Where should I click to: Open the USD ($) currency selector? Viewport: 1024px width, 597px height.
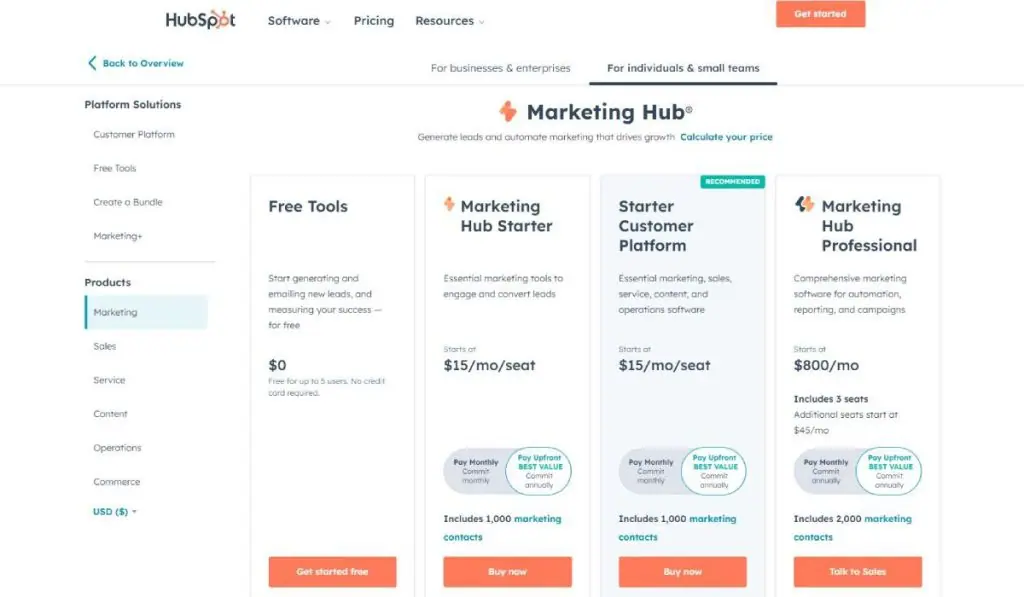pos(115,512)
